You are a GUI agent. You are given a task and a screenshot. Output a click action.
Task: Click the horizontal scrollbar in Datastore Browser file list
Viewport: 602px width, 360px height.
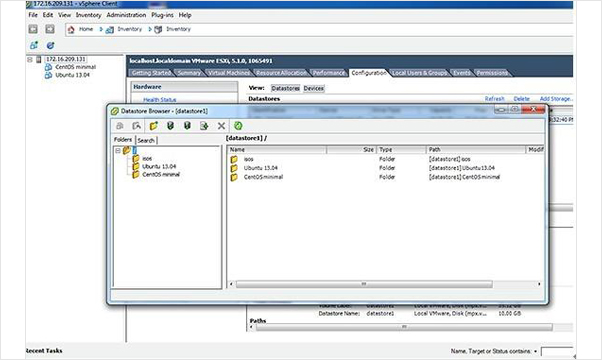point(364,284)
